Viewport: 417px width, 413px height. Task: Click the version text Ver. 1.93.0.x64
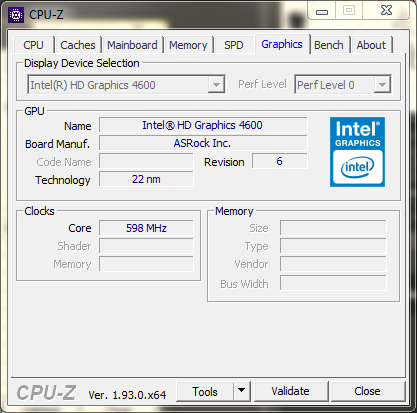pos(127,395)
